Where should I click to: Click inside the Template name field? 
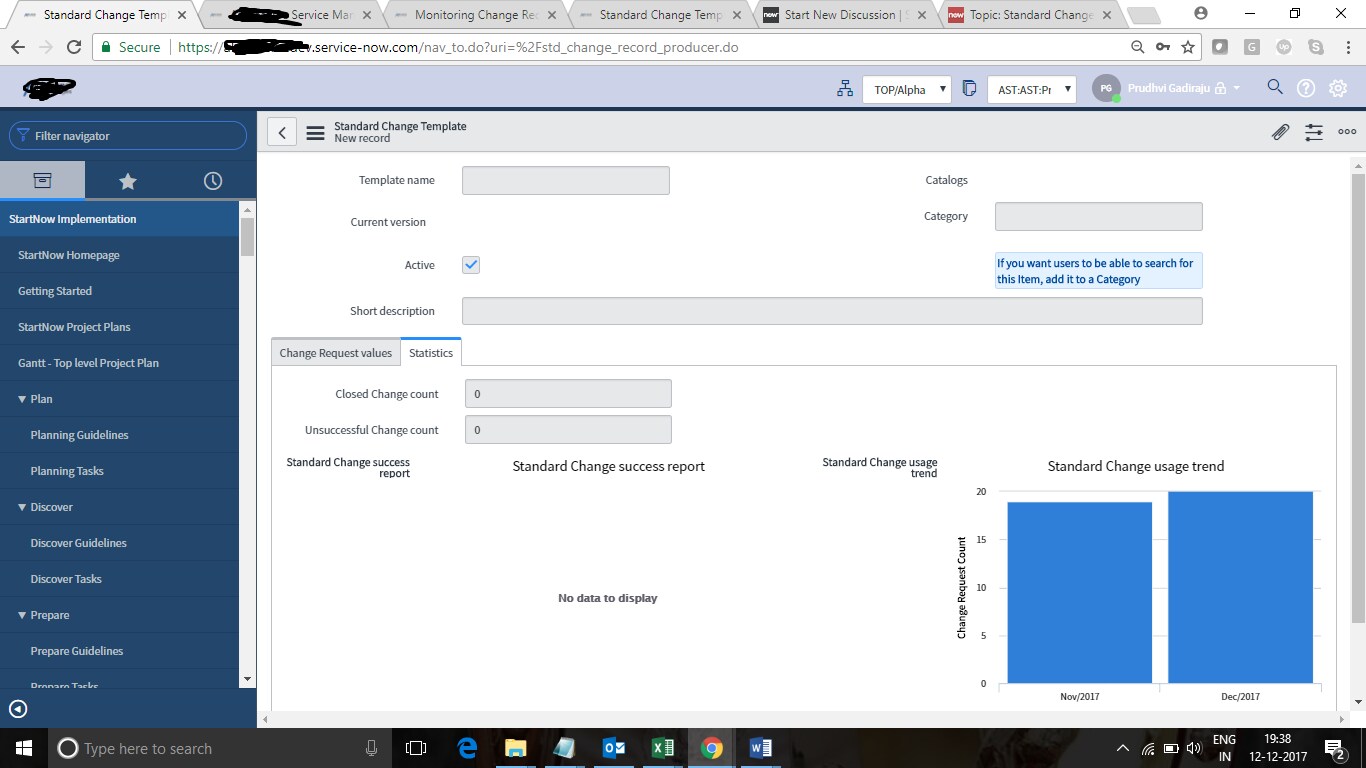[565, 180]
